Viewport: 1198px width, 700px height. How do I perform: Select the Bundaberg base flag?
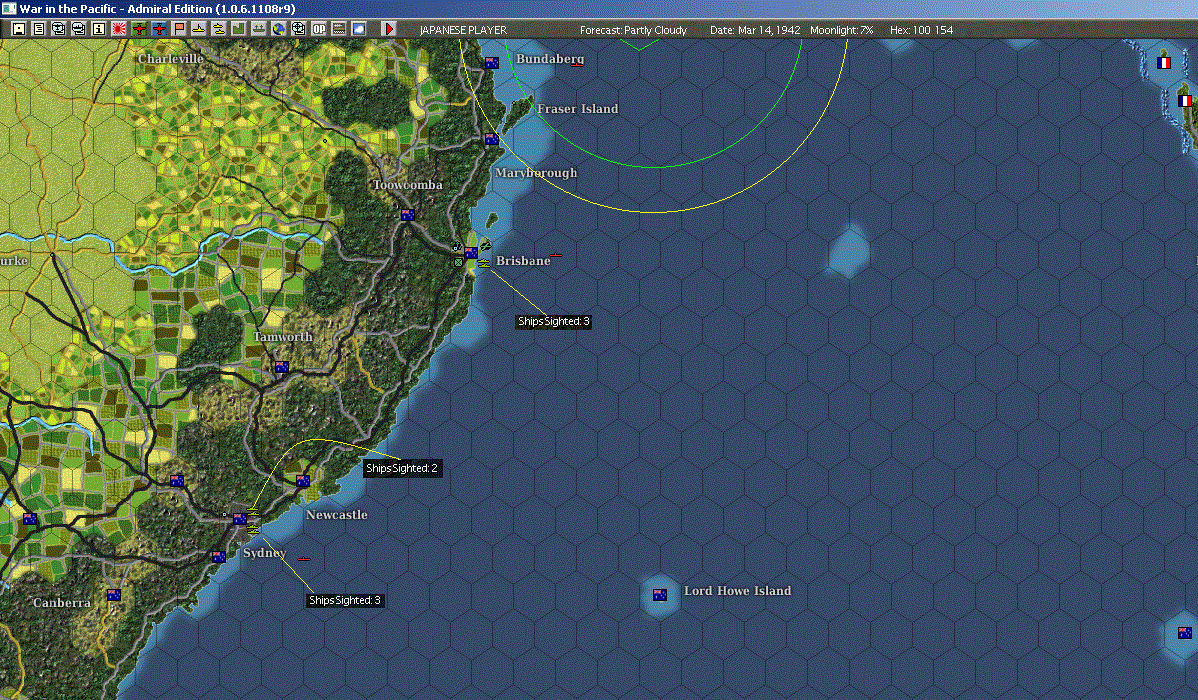[492, 63]
